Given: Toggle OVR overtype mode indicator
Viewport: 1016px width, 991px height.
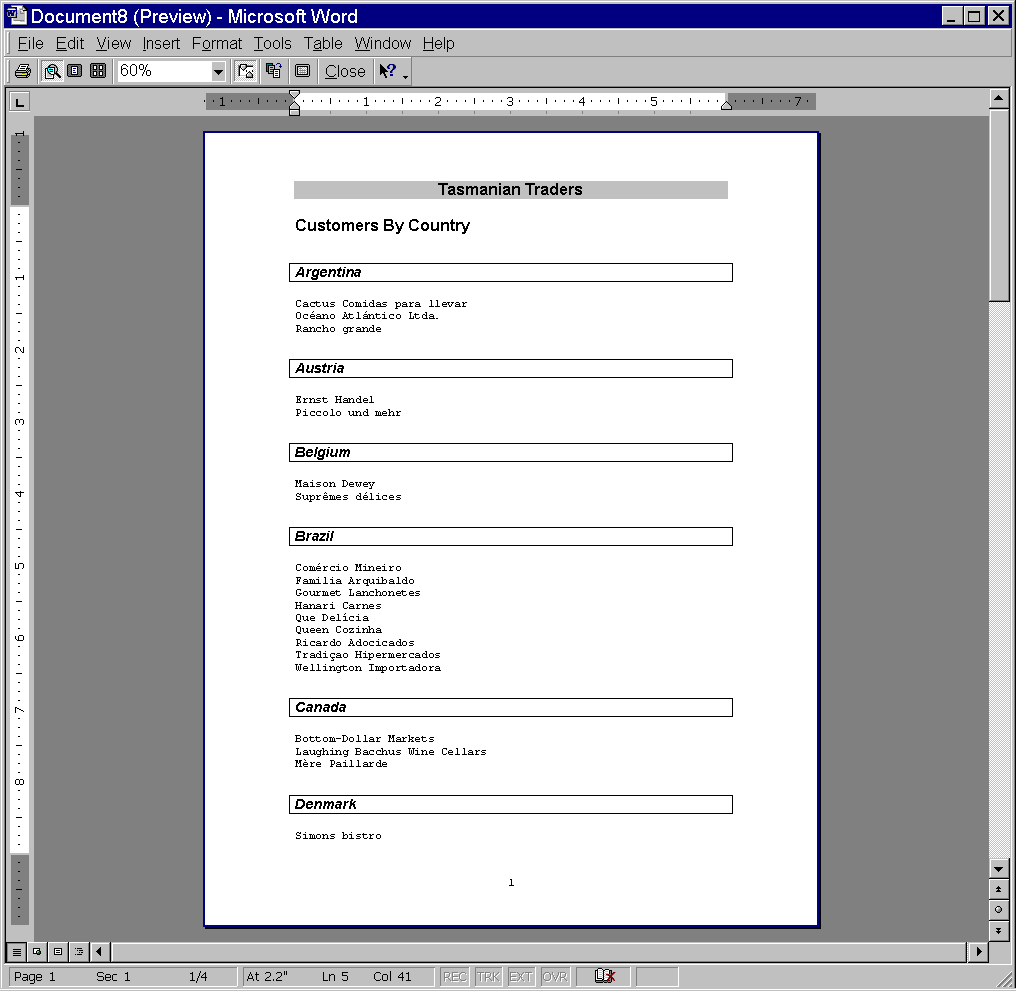Looking at the screenshot, I should point(555,976).
